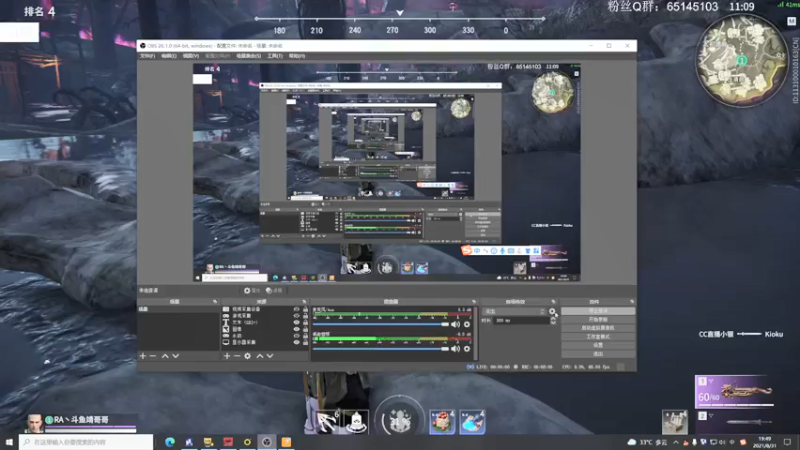
Task: Open the weather widget in system tray
Action: pyautogui.click(x=648, y=442)
